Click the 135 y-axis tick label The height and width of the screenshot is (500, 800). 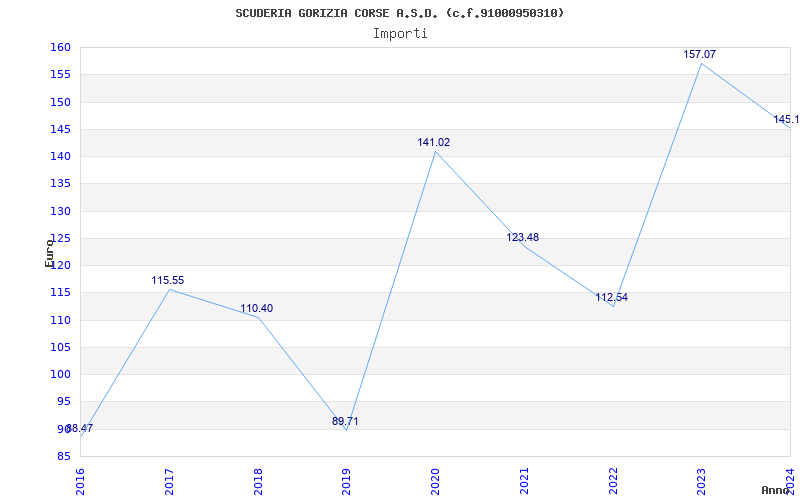[60, 184]
